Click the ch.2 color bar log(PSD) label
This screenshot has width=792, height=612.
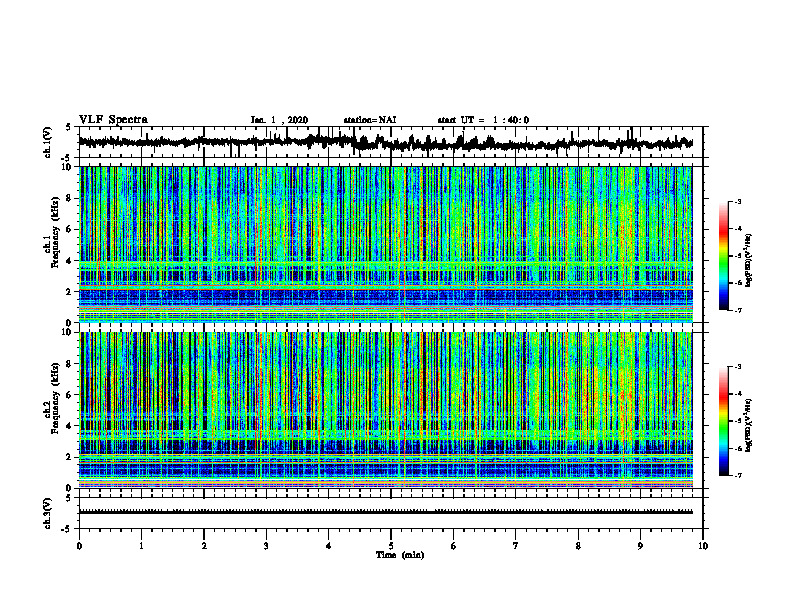(749, 425)
